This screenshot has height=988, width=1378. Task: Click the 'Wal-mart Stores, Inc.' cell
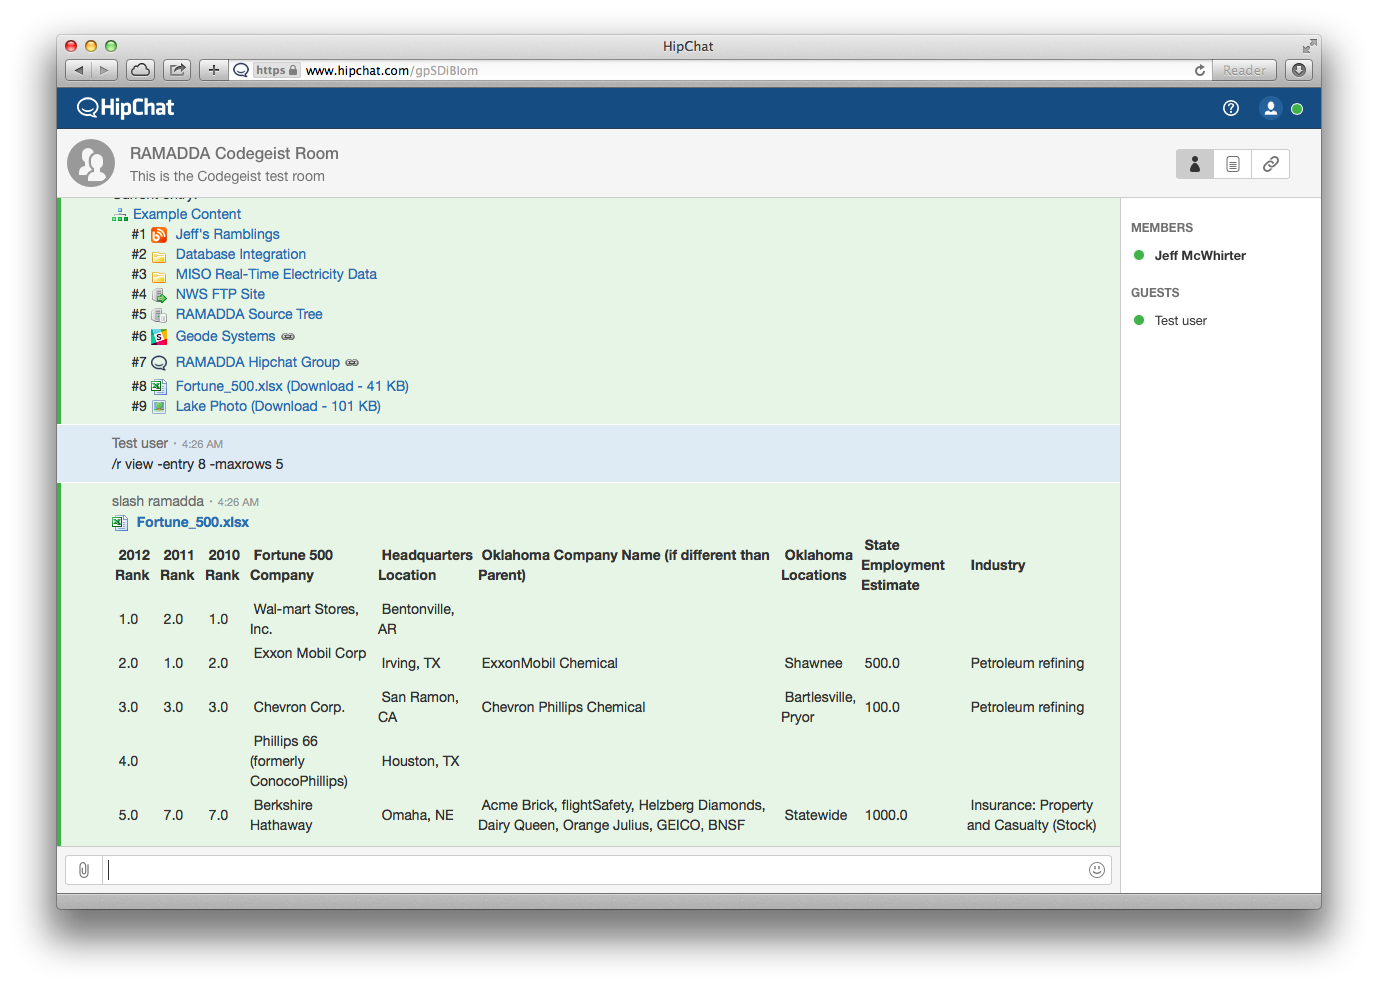[x=305, y=619]
